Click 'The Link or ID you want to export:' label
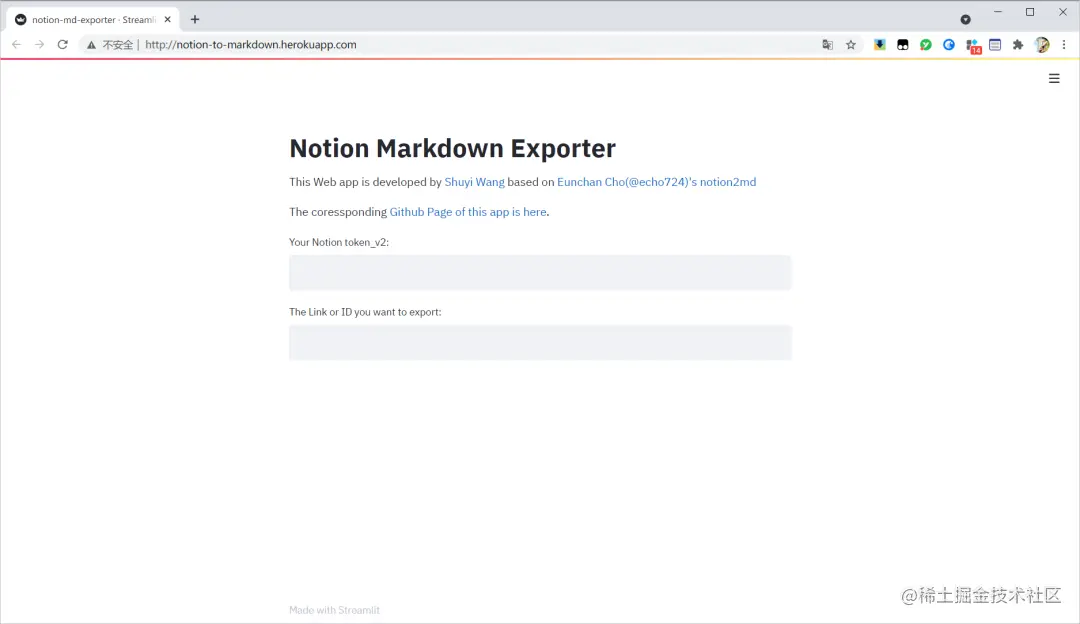Image resolution: width=1080 pixels, height=624 pixels. (x=365, y=312)
